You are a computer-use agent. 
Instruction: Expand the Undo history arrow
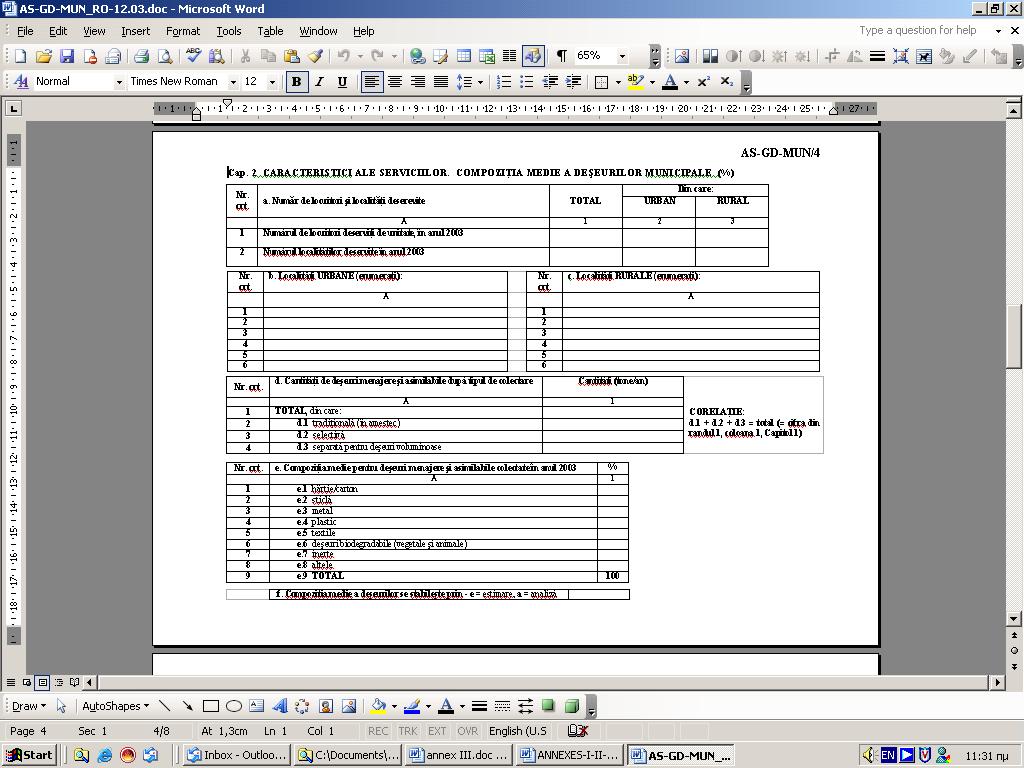coord(360,57)
